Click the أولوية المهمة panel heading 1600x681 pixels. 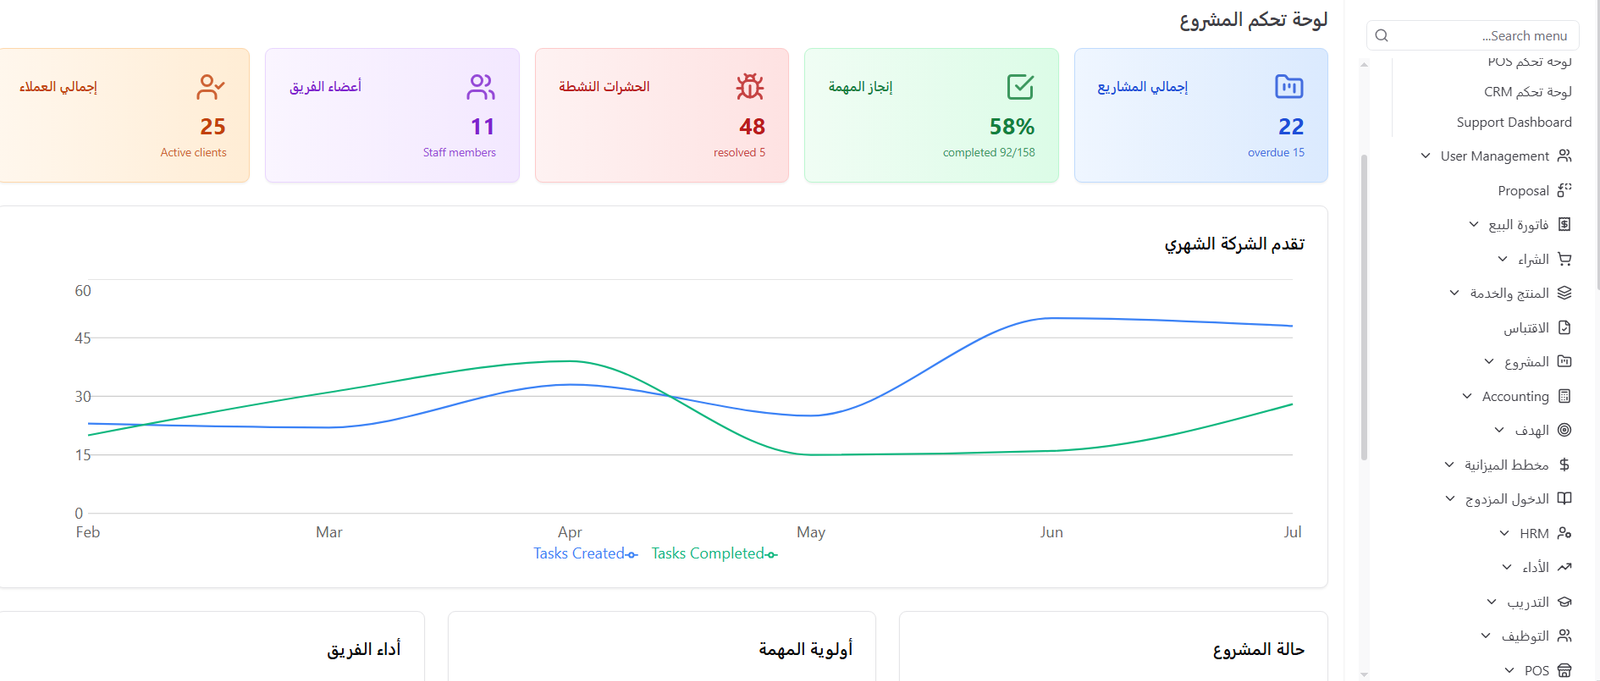tap(806, 650)
